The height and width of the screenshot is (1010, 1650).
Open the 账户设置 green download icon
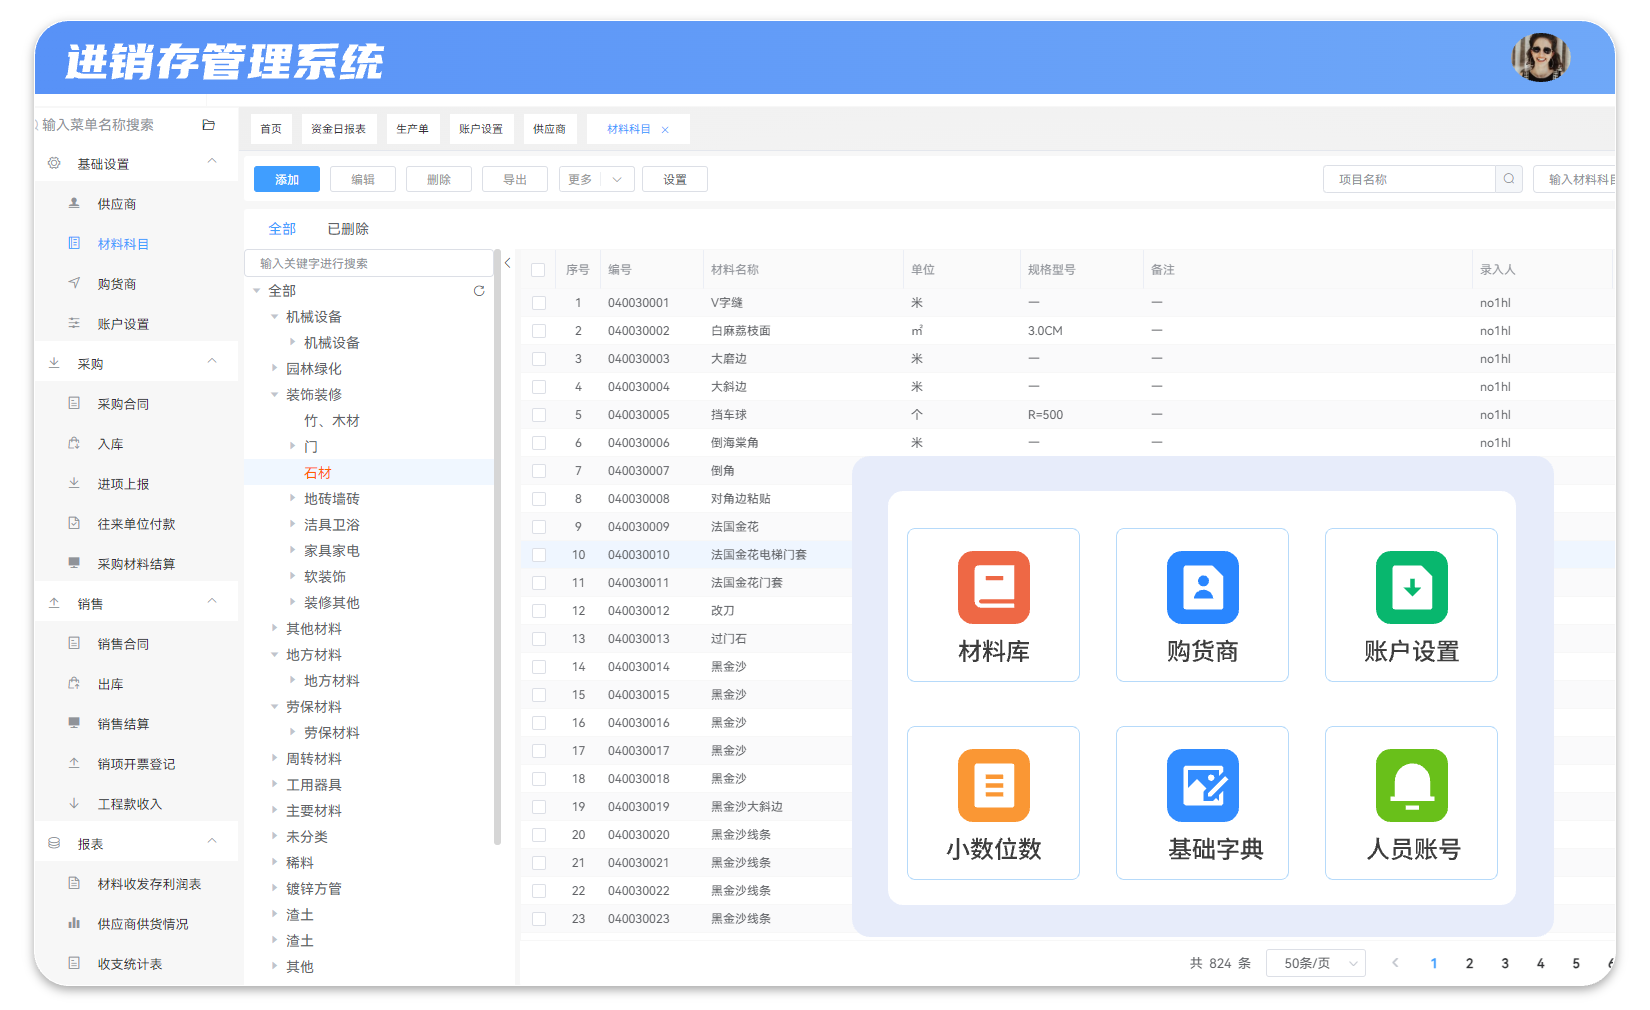pyautogui.click(x=1411, y=587)
